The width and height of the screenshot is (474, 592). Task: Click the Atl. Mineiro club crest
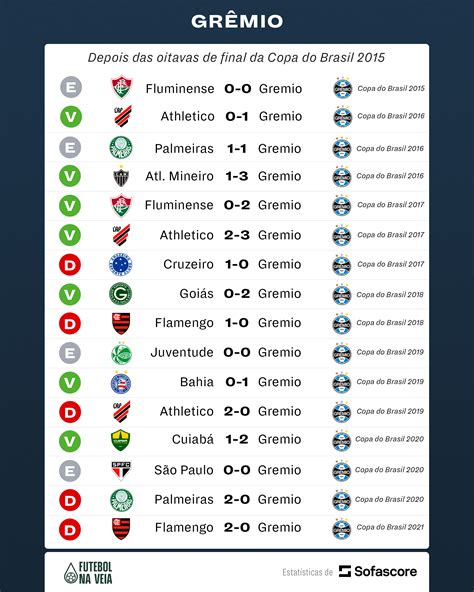121,176
